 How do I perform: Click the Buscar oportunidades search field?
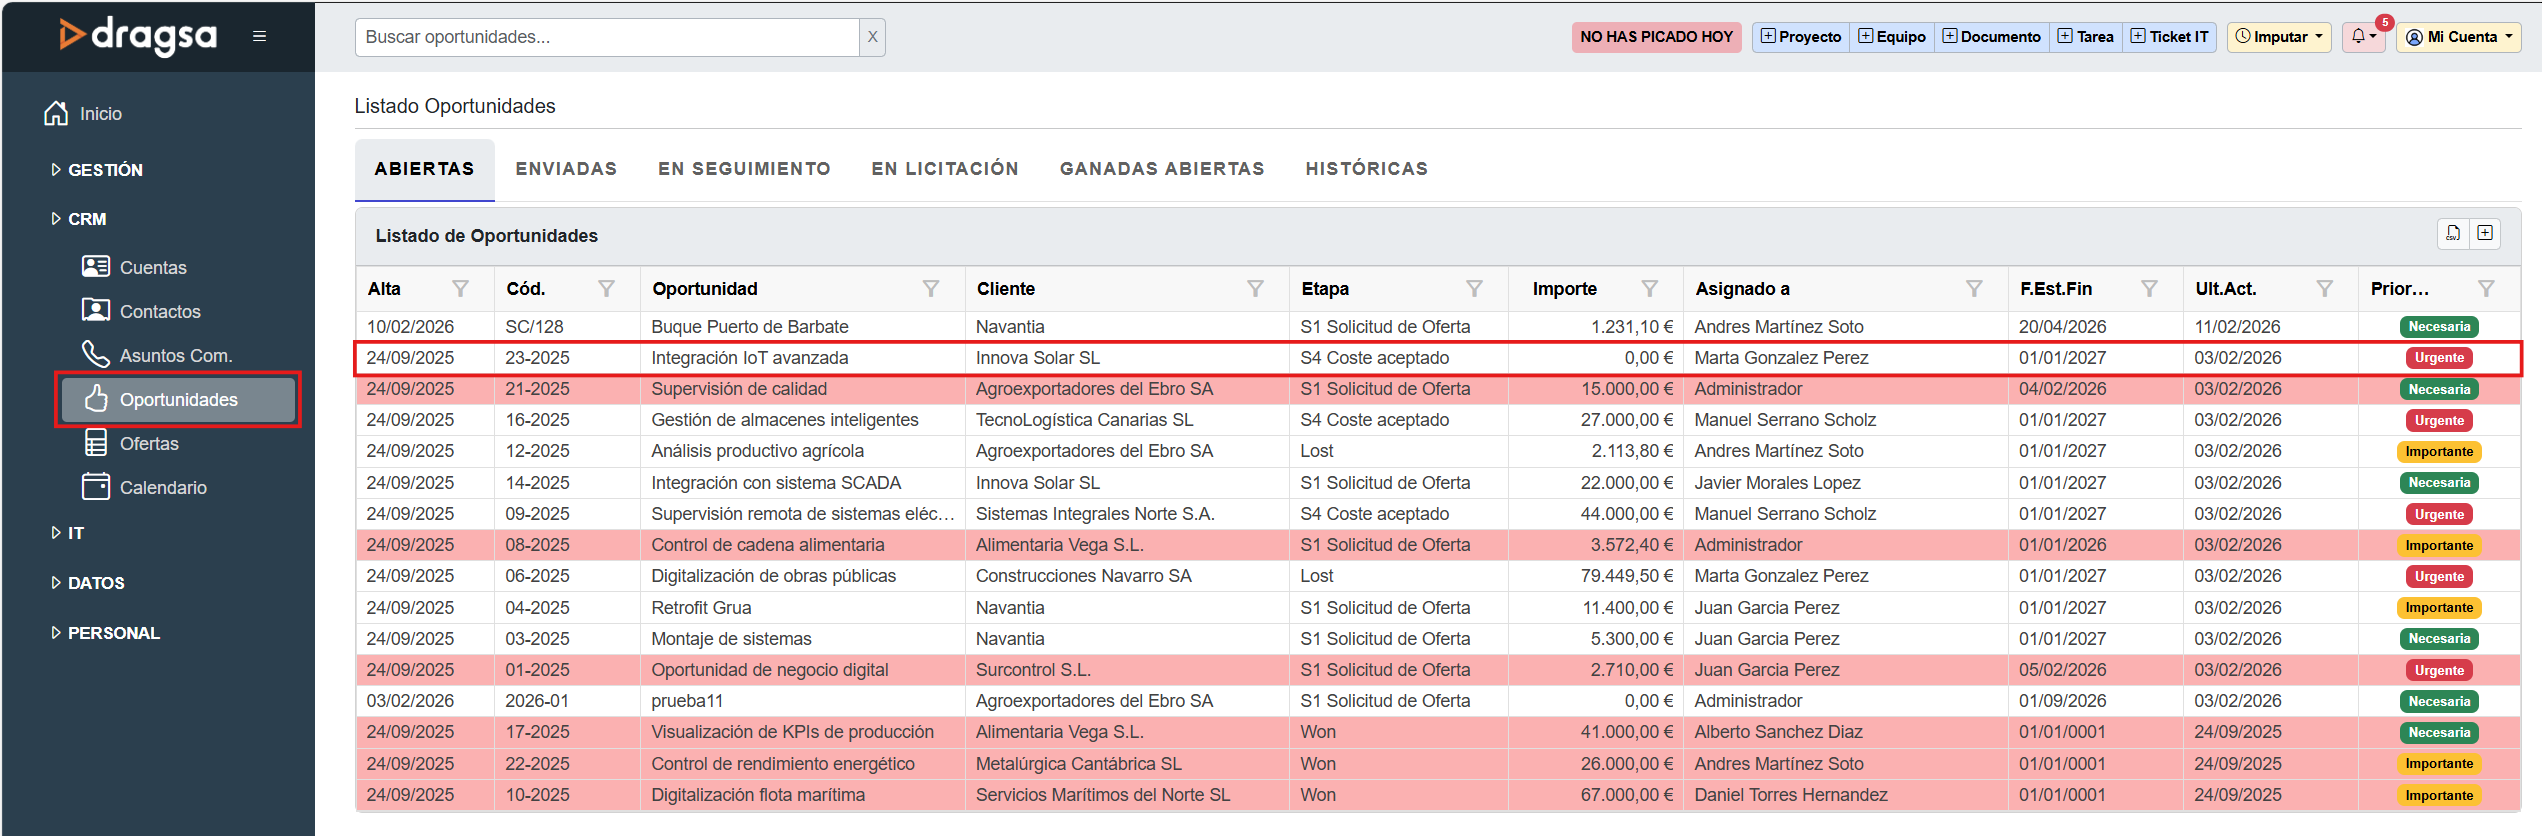click(x=606, y=37)
